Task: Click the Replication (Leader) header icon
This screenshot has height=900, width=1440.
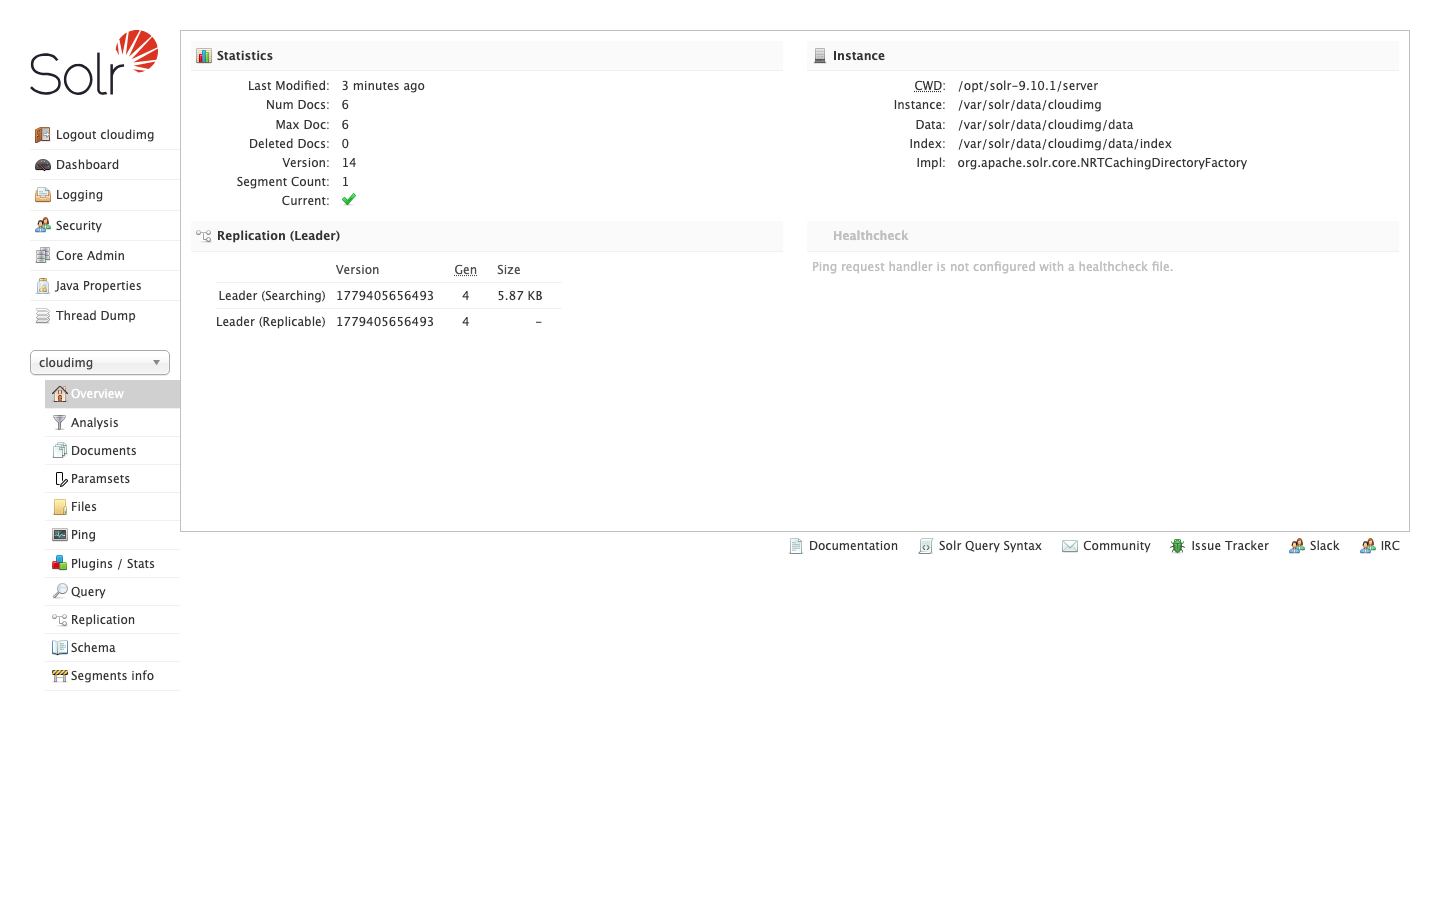Action: coord(204,236)
